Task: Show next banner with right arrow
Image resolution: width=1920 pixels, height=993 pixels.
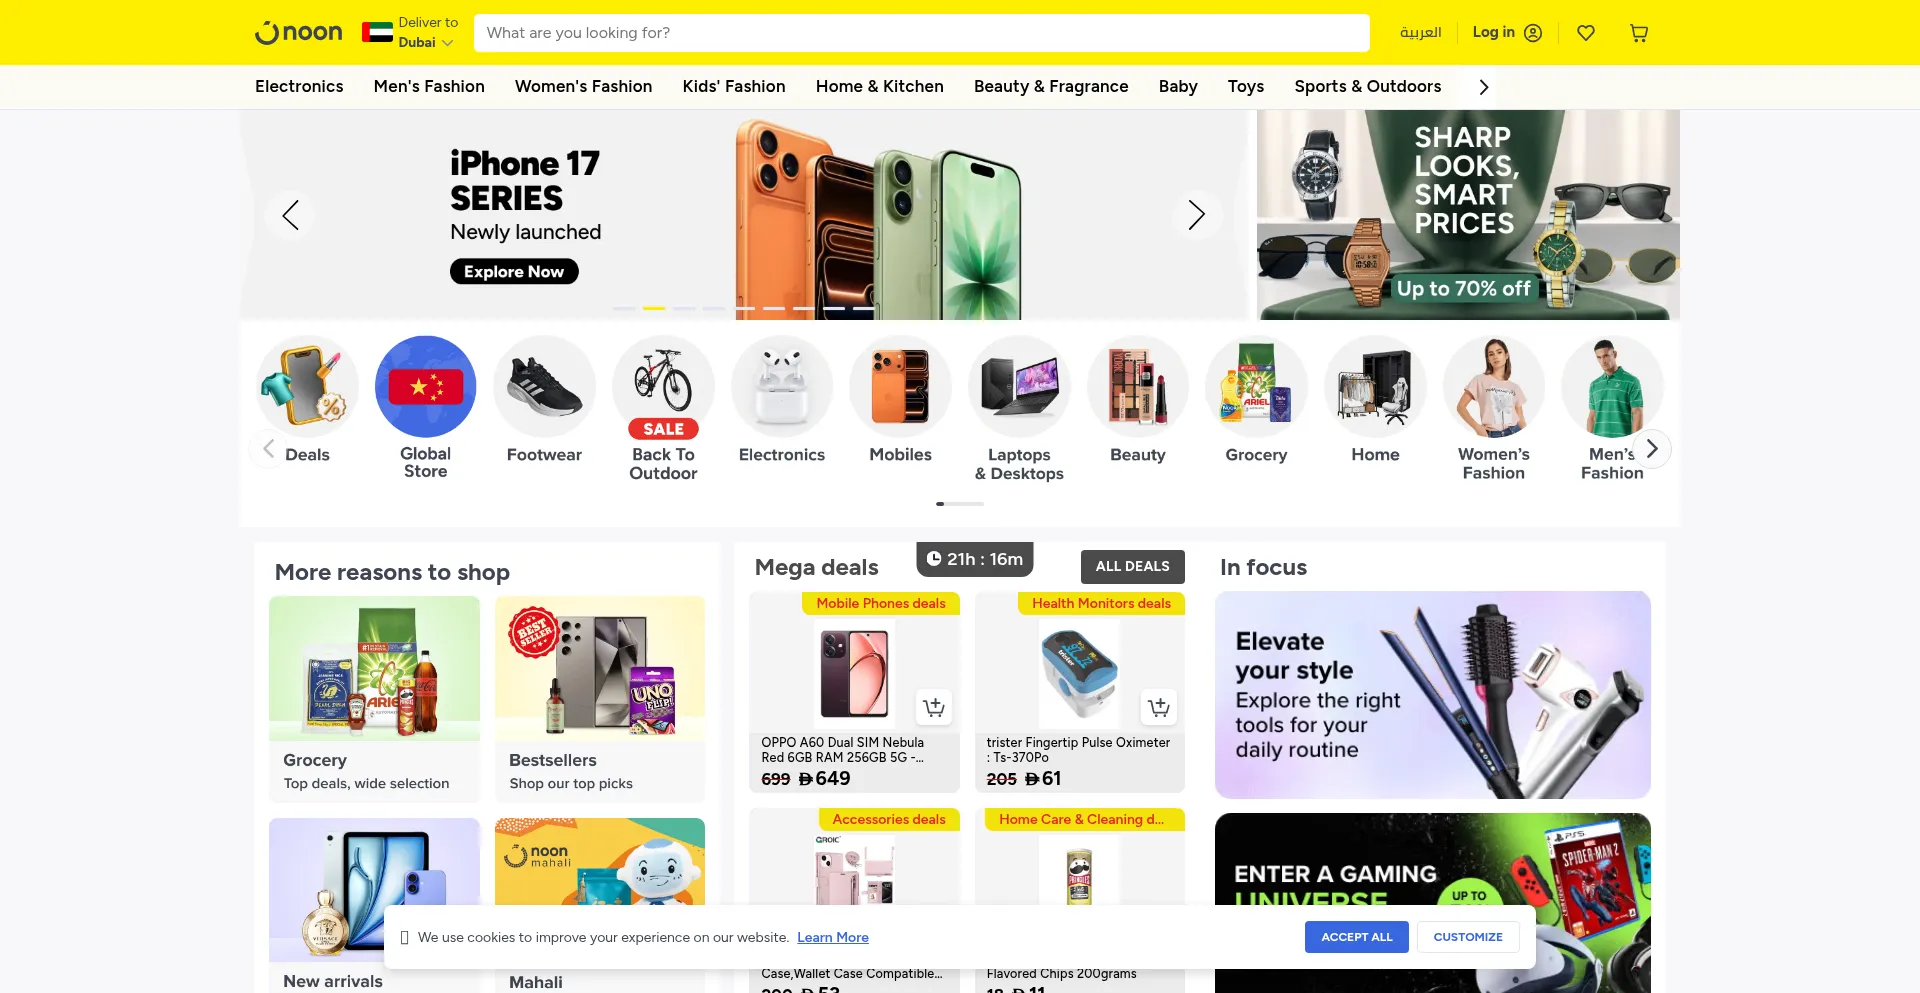Action: (1196, 215)
